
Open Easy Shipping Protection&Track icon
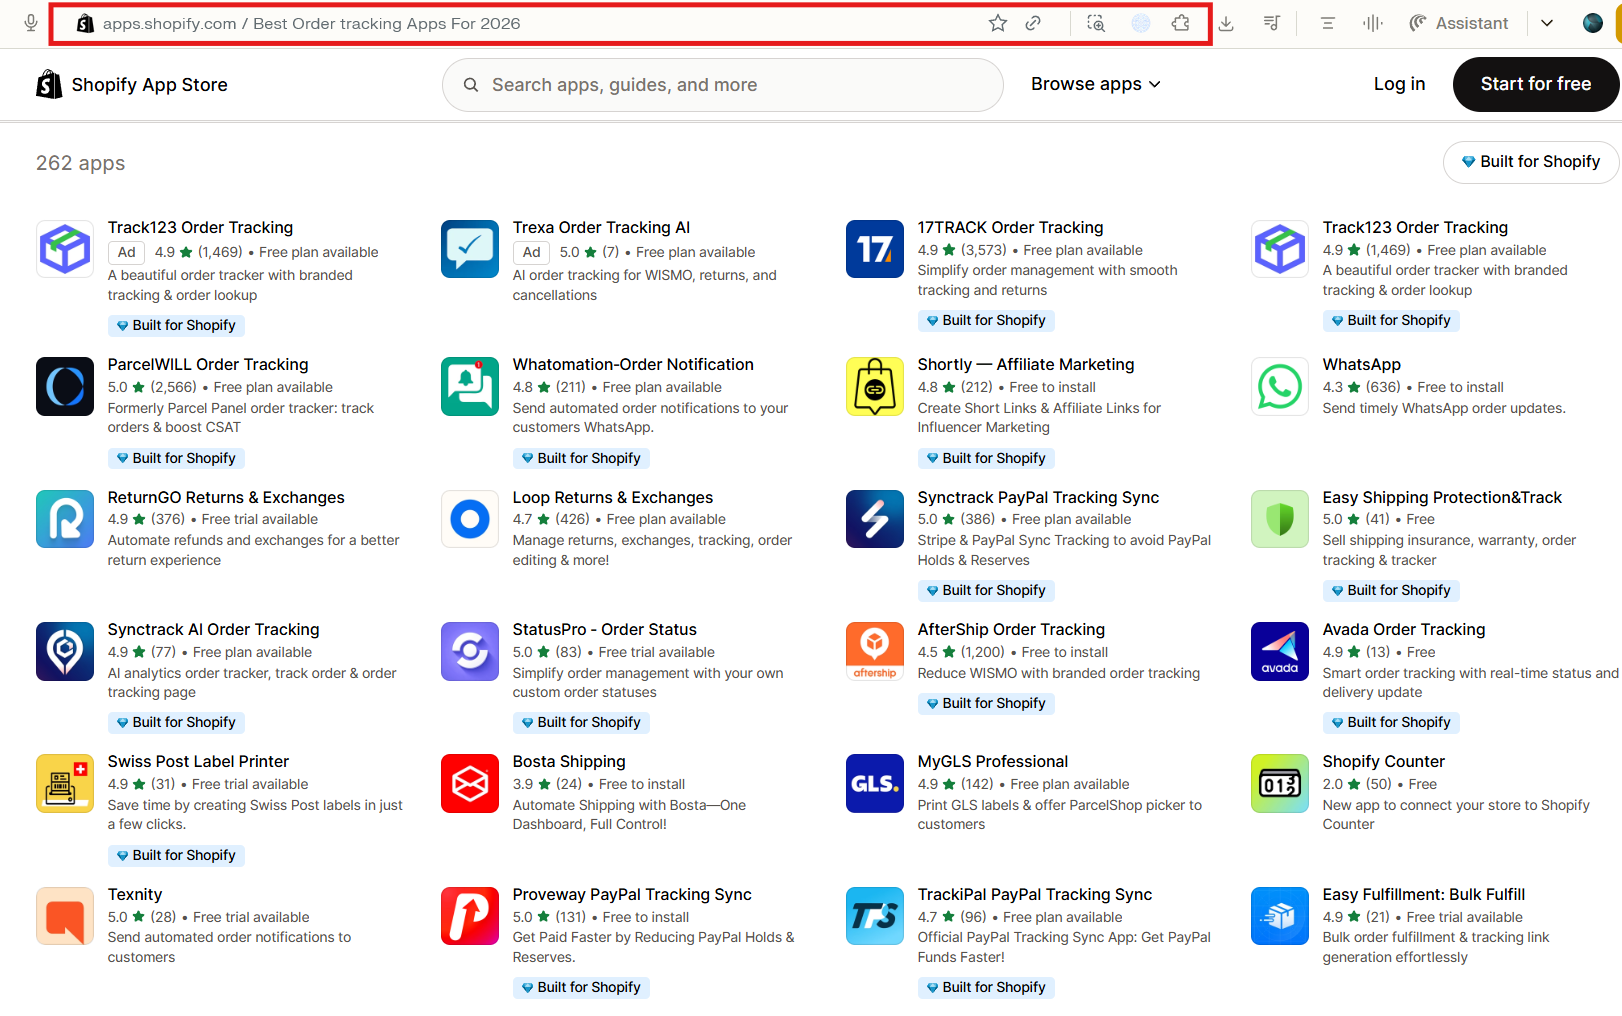coord(1280,519)
